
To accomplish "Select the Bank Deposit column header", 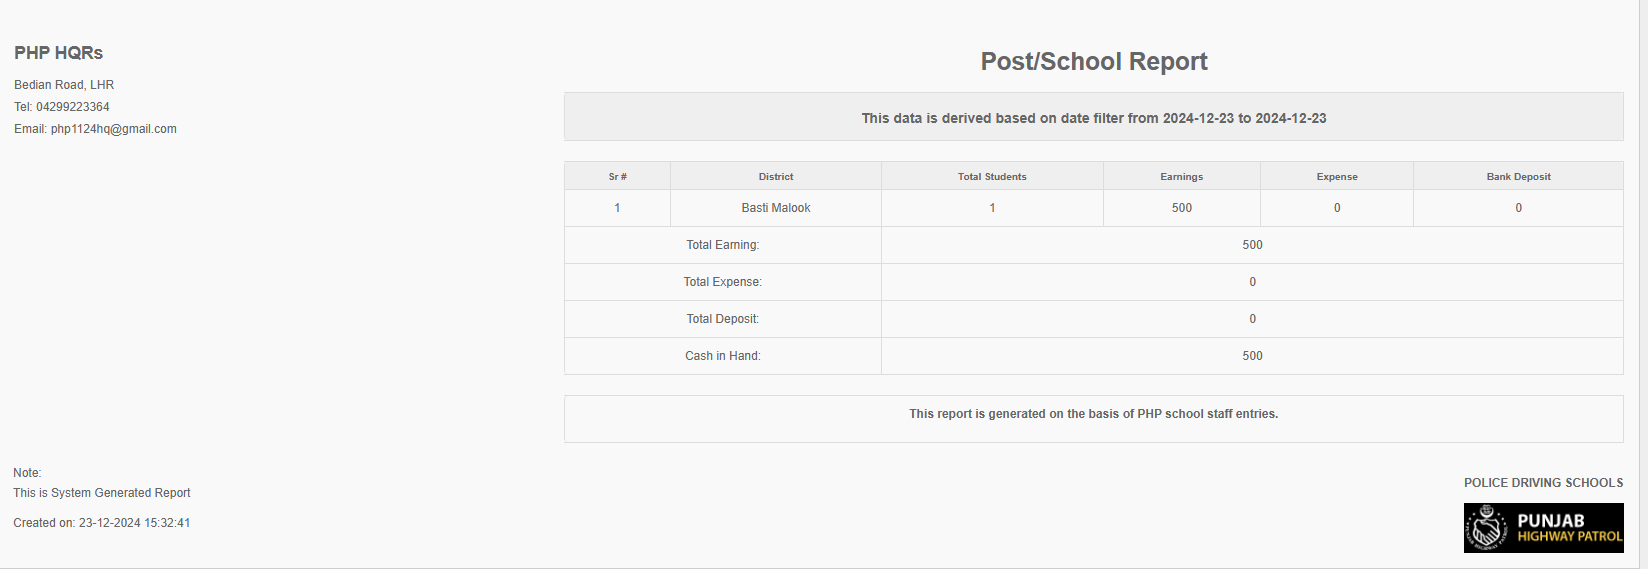I will tap(1519, 177).
